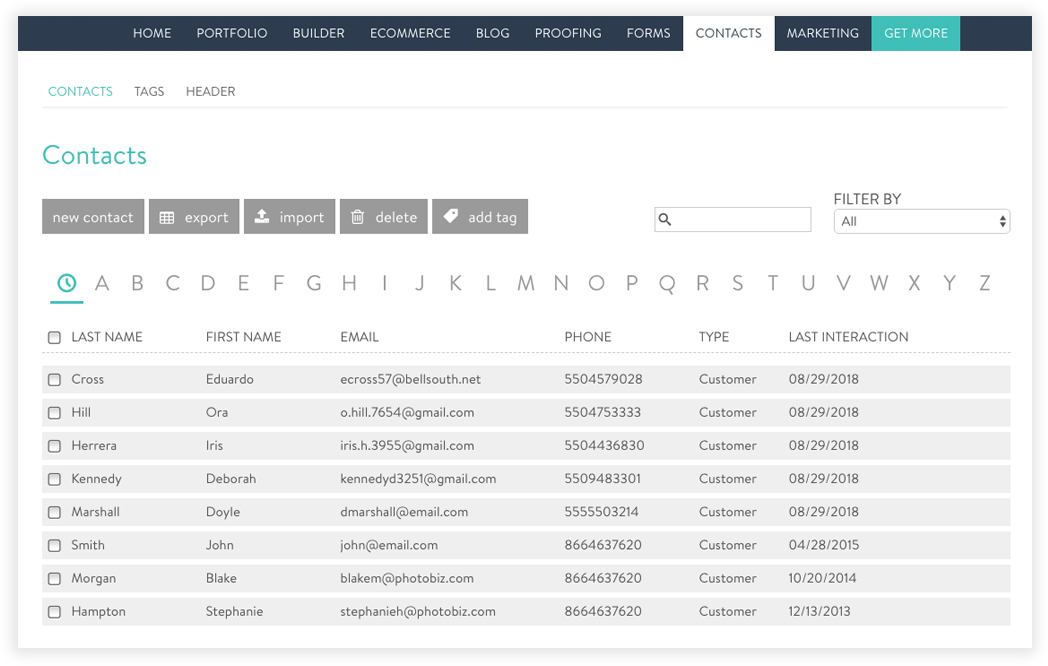Viewport: 1048px width, 666px height.
Task: Select the Hampton contact checkbox
Action: point(54,612)
